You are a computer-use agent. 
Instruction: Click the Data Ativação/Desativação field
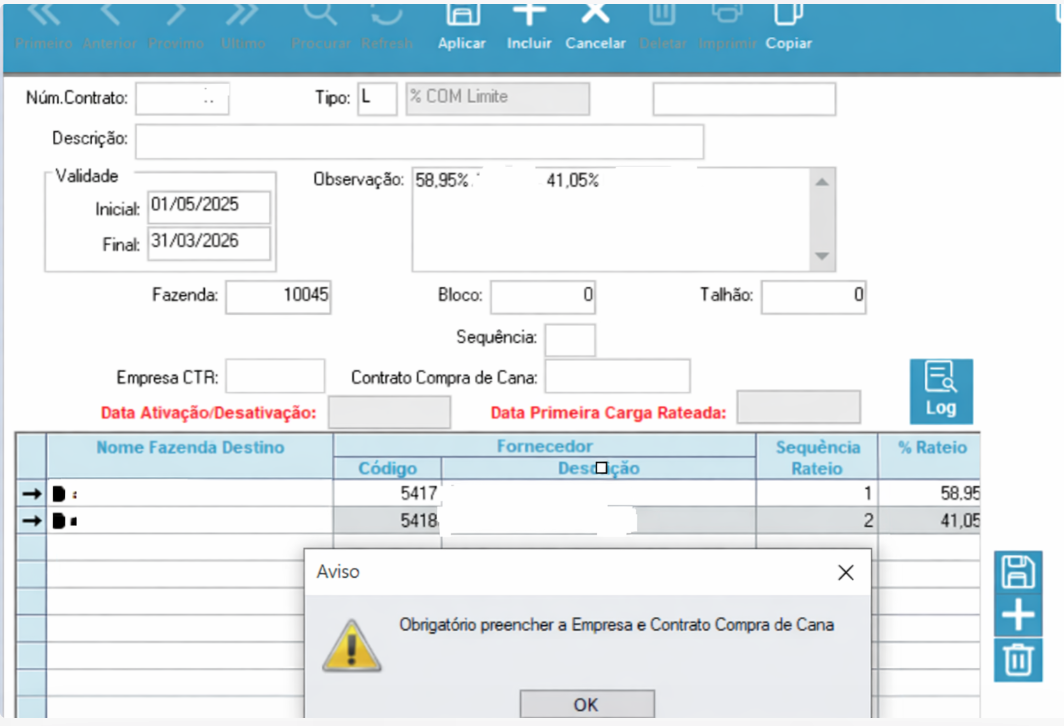coord(390,412)
